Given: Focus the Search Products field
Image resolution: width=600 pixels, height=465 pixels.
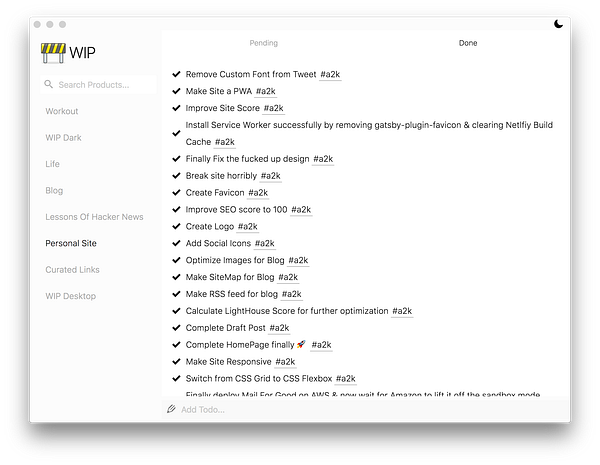Looking at the screenshot, I should (100, 85).
